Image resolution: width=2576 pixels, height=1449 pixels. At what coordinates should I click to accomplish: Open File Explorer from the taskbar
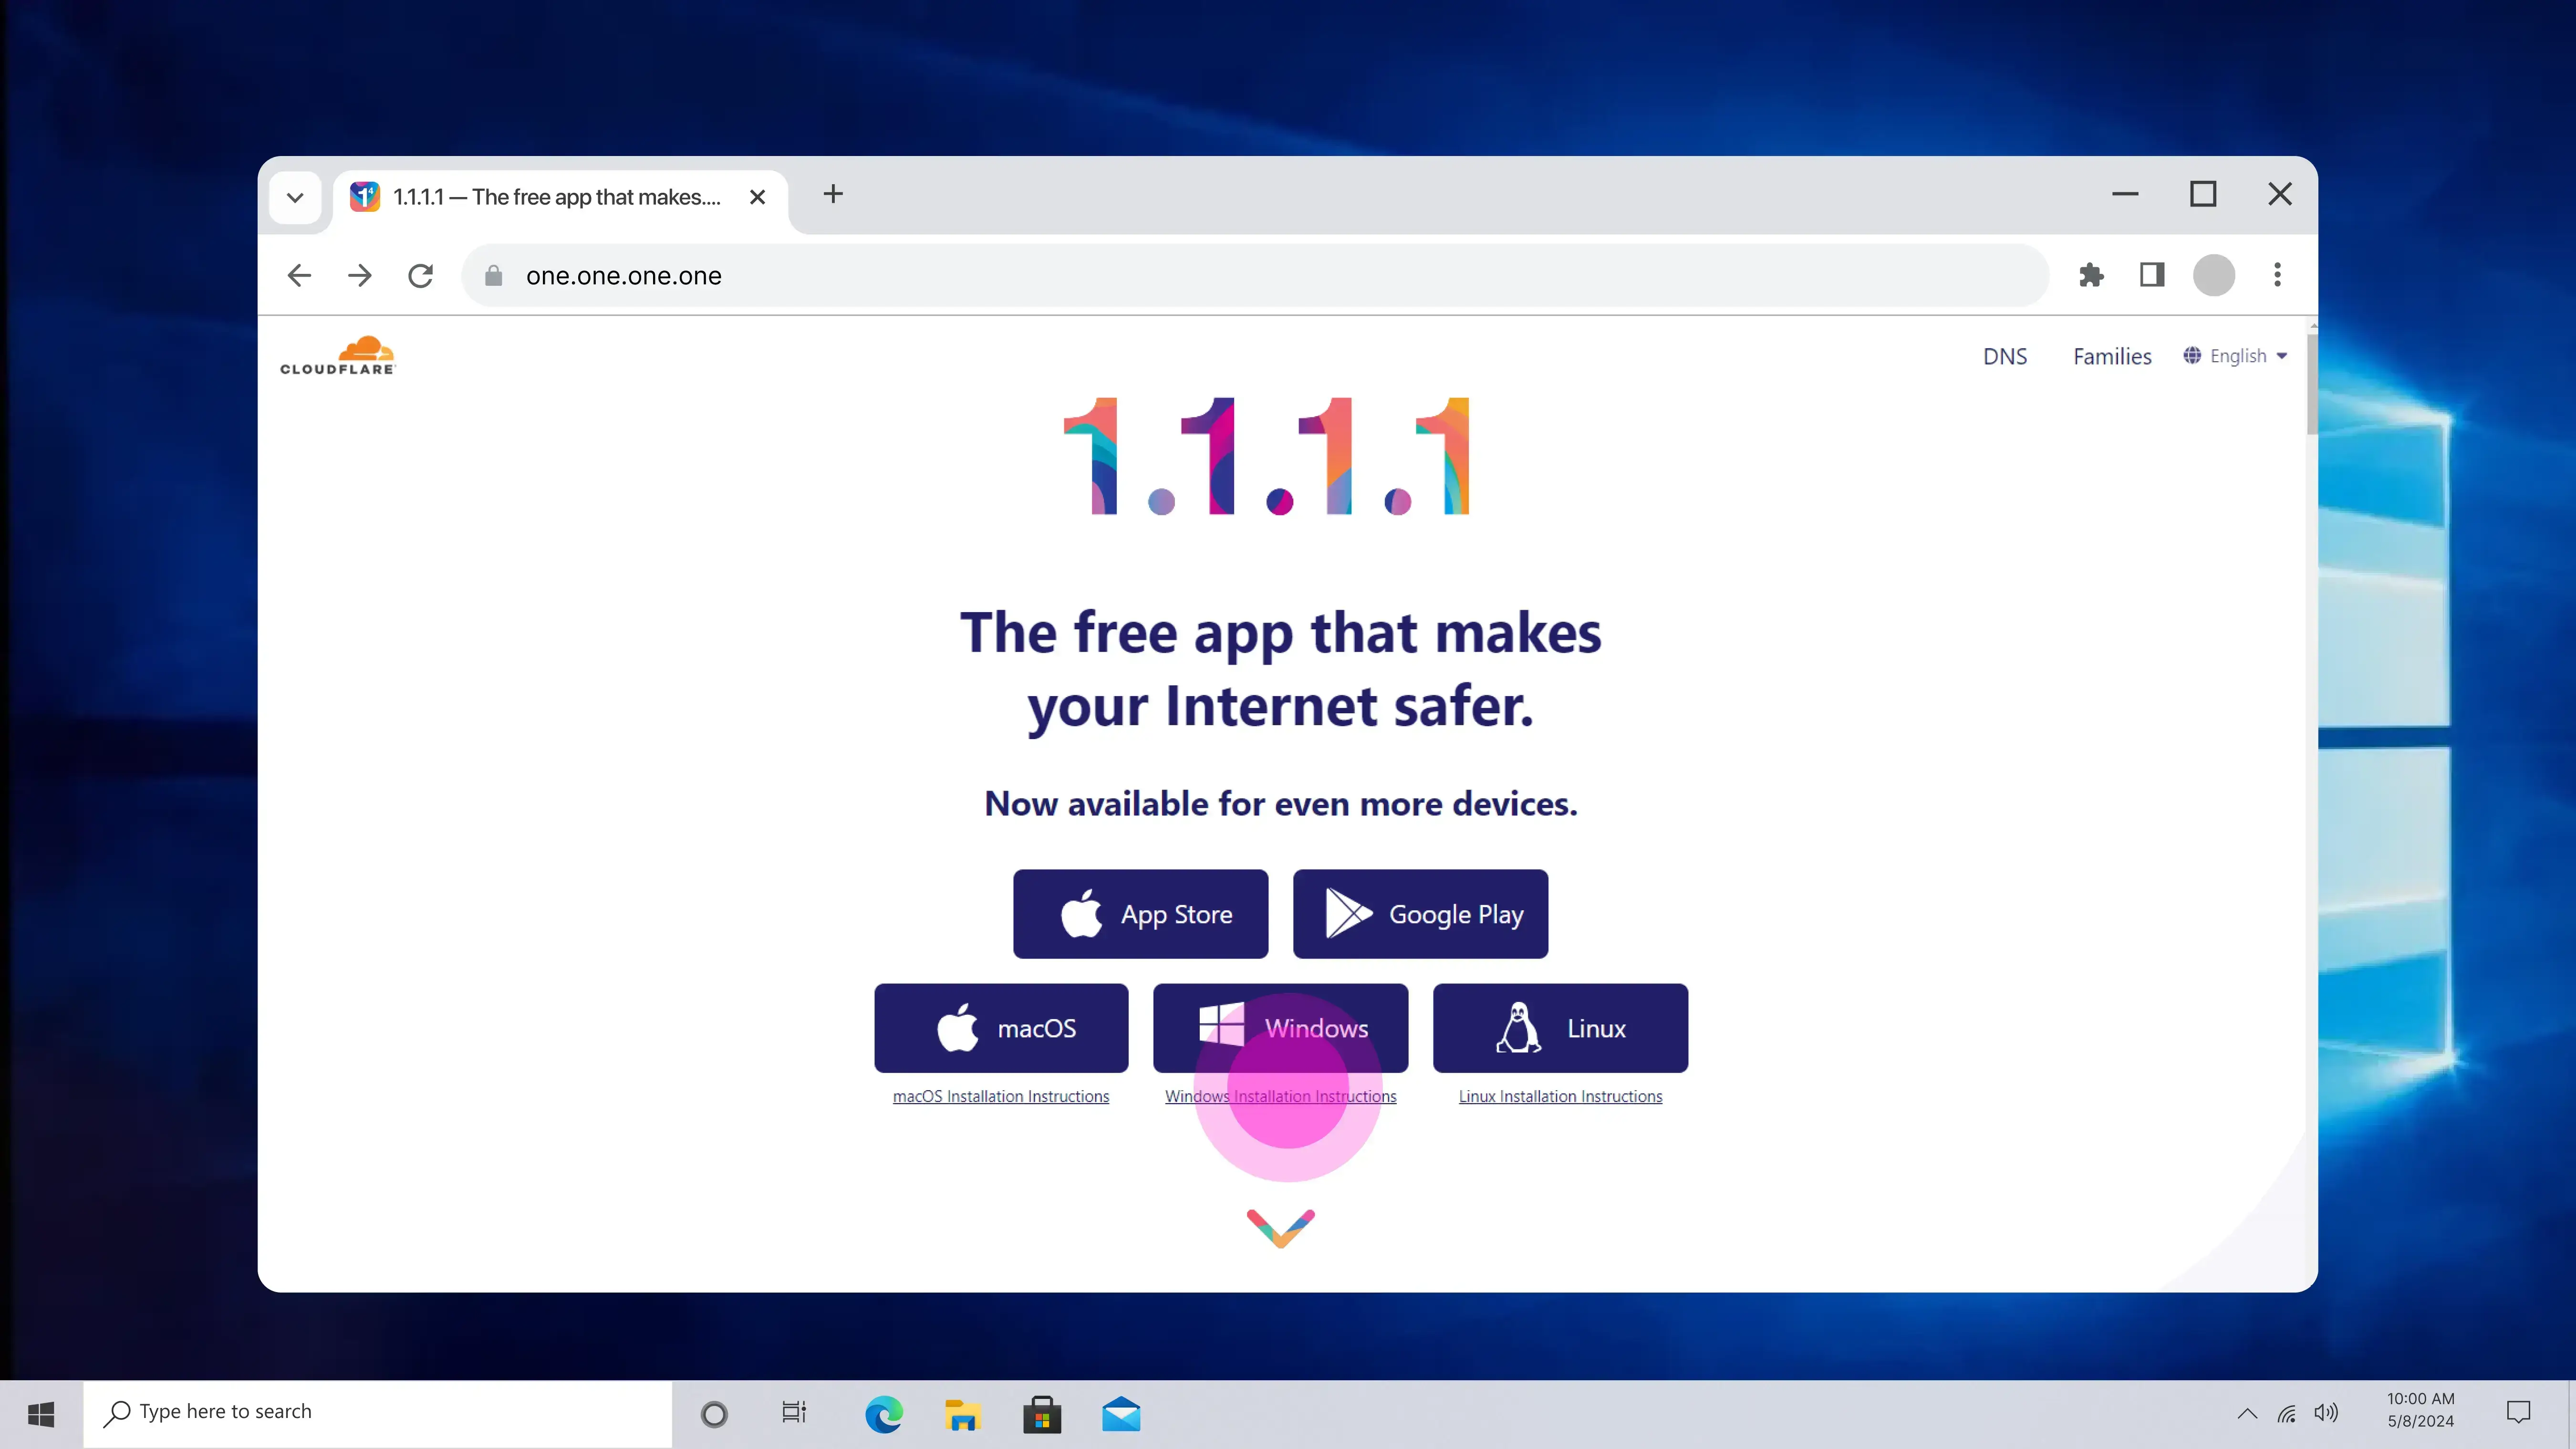click(x=963, y=1414)
